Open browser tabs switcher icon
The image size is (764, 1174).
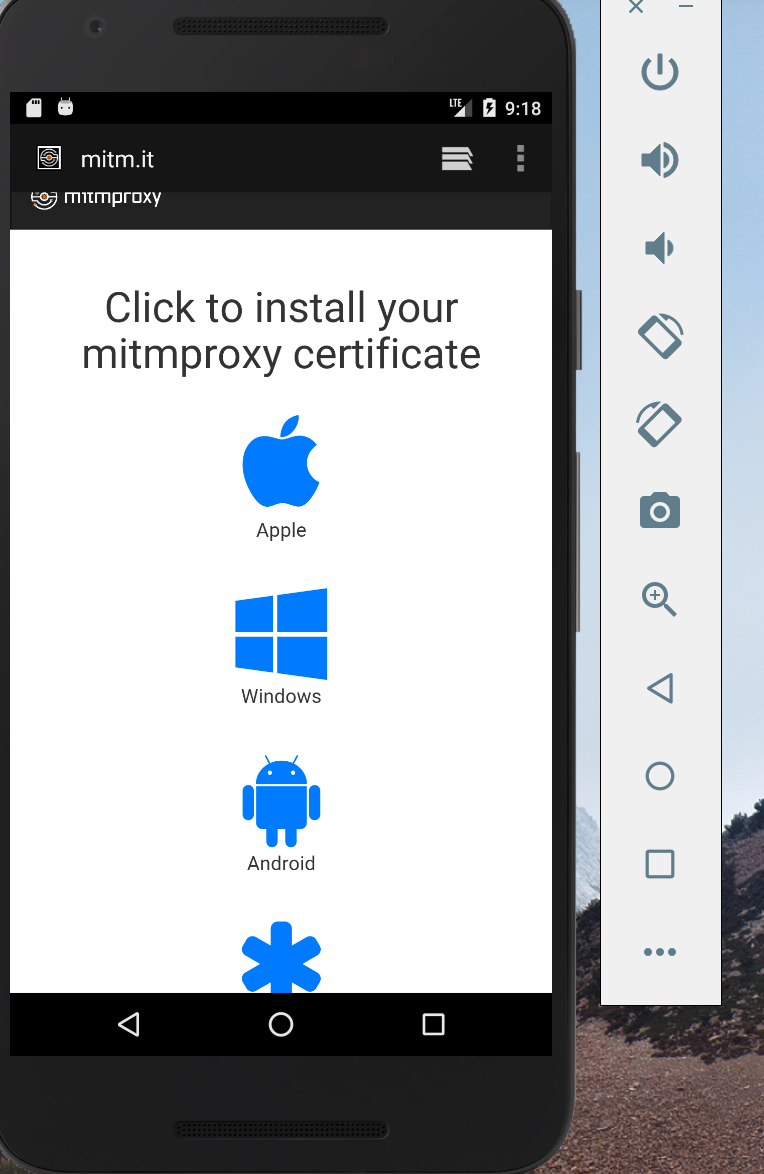(x=457, y=158)
